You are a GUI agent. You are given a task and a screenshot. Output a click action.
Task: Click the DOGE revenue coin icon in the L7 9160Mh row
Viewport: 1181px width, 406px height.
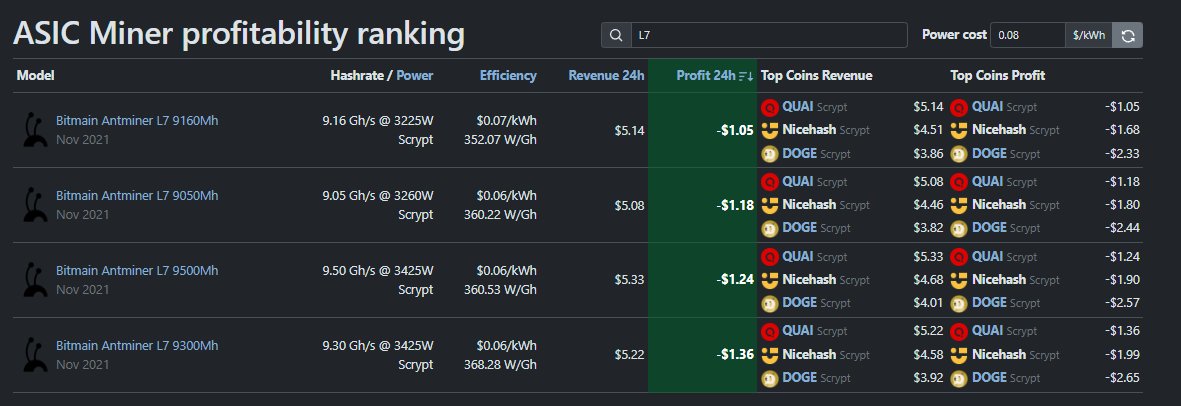(x=769, y=154)
